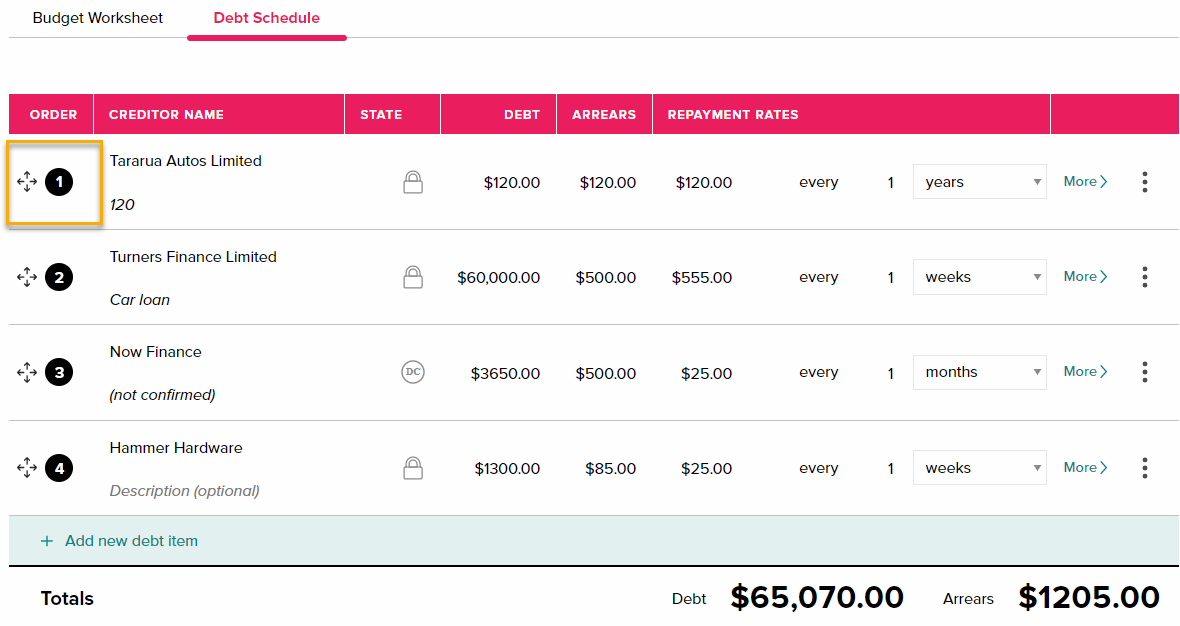The height and width of the screenshot is (626, 1180).
Task: Click the move handle for Tararua Autos Limited
Action: click(27, 181)
